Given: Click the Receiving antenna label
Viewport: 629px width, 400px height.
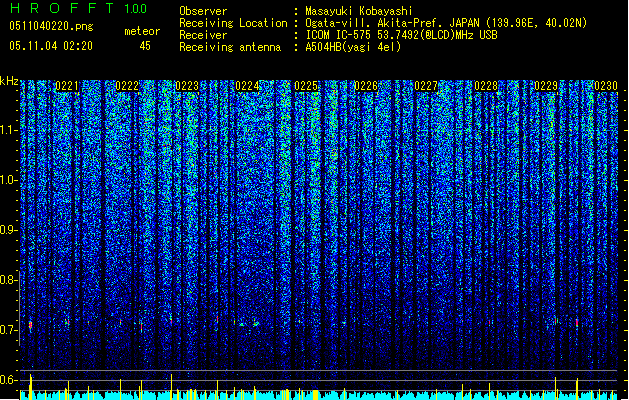Looking at the screenshot, I should point(230,47).
